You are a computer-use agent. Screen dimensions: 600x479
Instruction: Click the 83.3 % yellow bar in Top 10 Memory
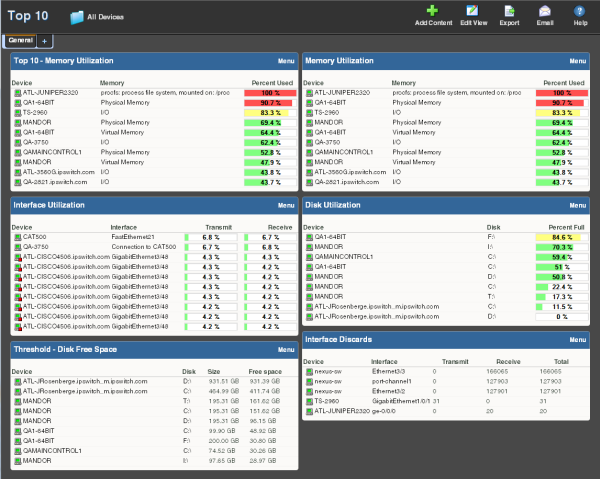click(270, 113)
